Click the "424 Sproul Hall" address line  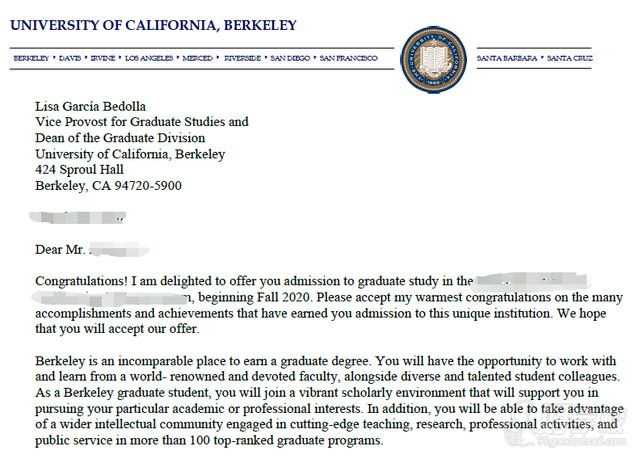[82, 170]
